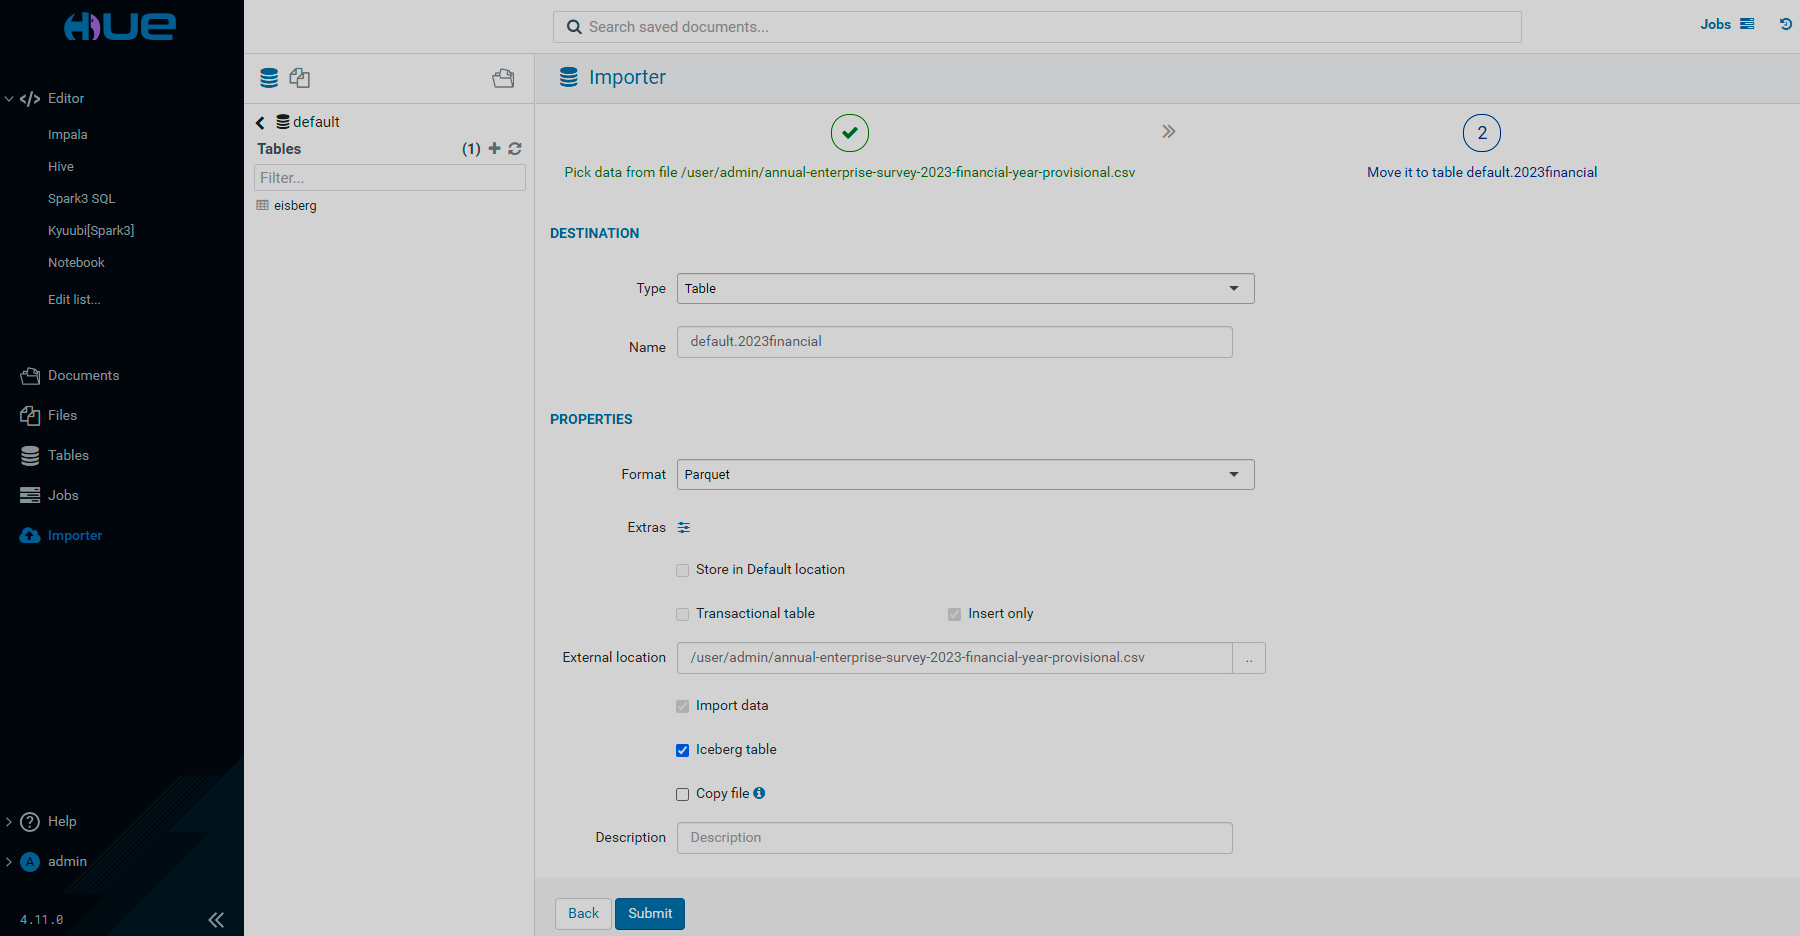The height and width of the screenshot is (936, 1800).
Task: Click the Help question mark icon
Action: (x=30, y=822)
